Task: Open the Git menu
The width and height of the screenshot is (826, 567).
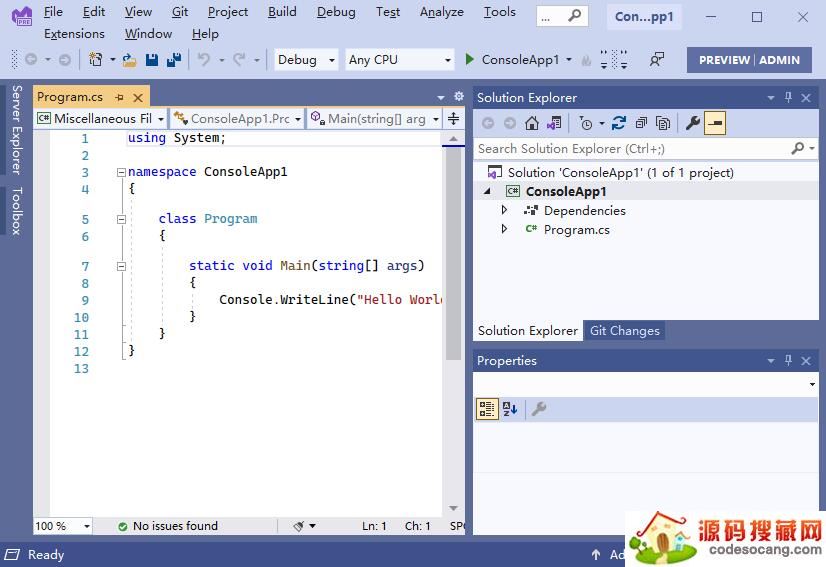Action: pyautogui.click(x=180, y=12)
